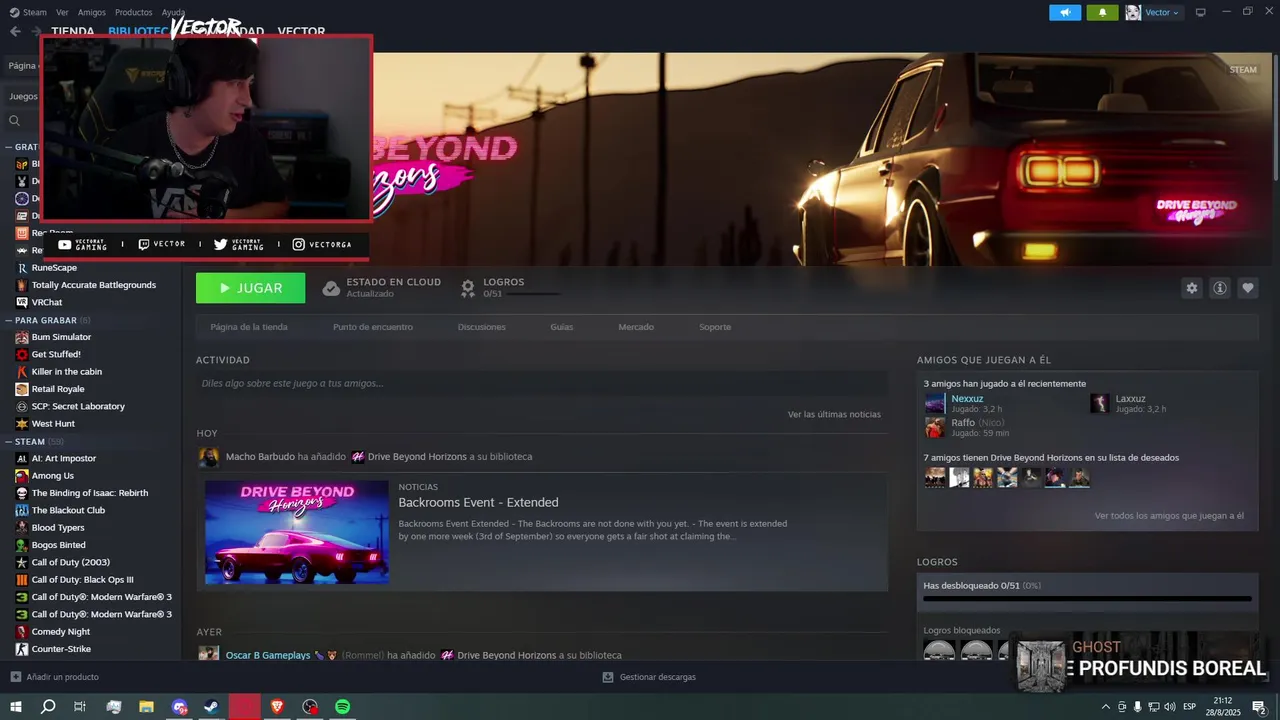Click Nexxuz friend avatar
Viewport: 1280px width, 720px height.
point(935,403)
